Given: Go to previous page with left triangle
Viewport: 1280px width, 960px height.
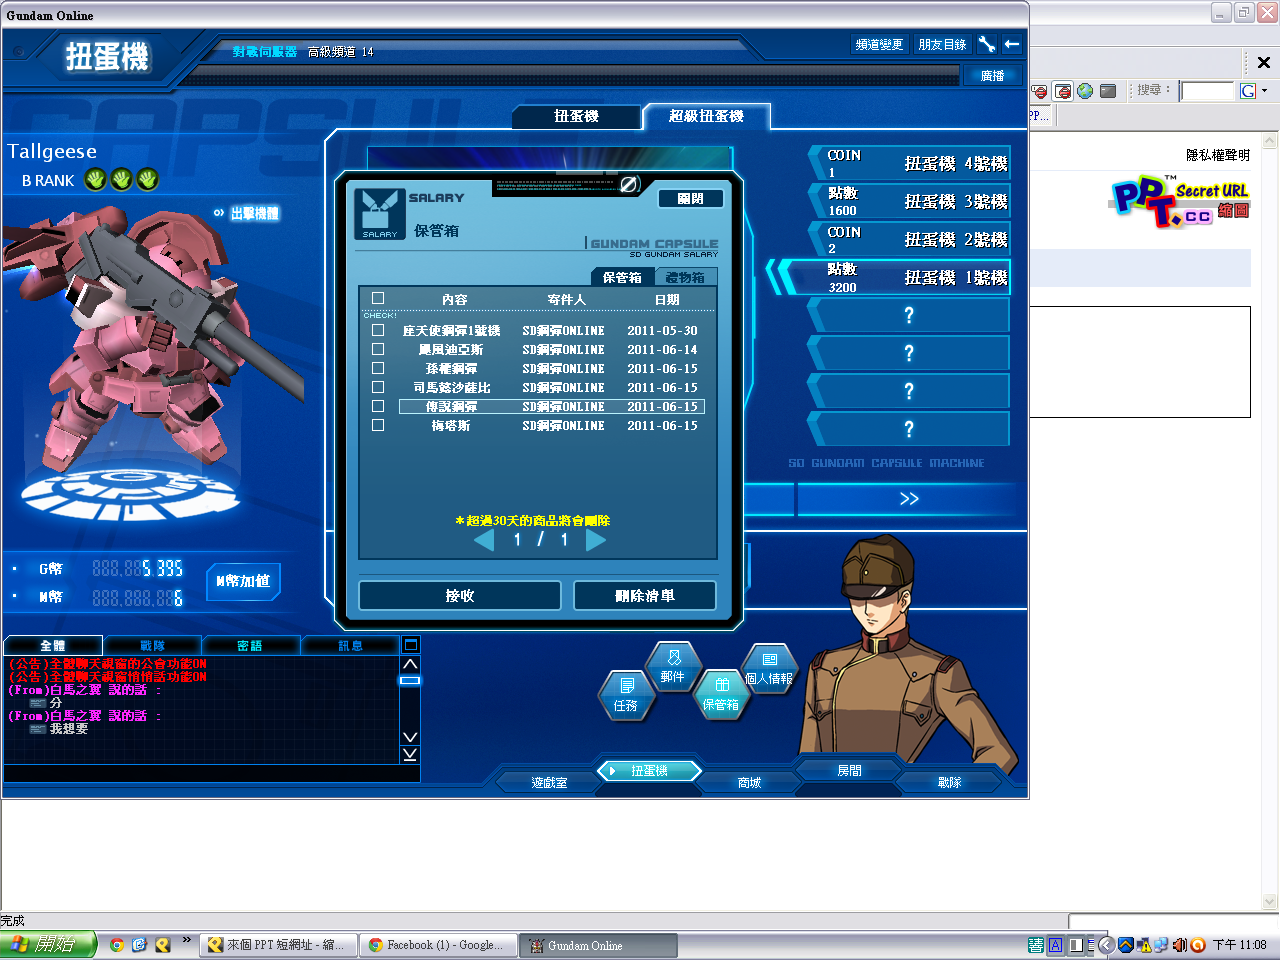Looking at the screenshot, I should (x=484, y=540).
